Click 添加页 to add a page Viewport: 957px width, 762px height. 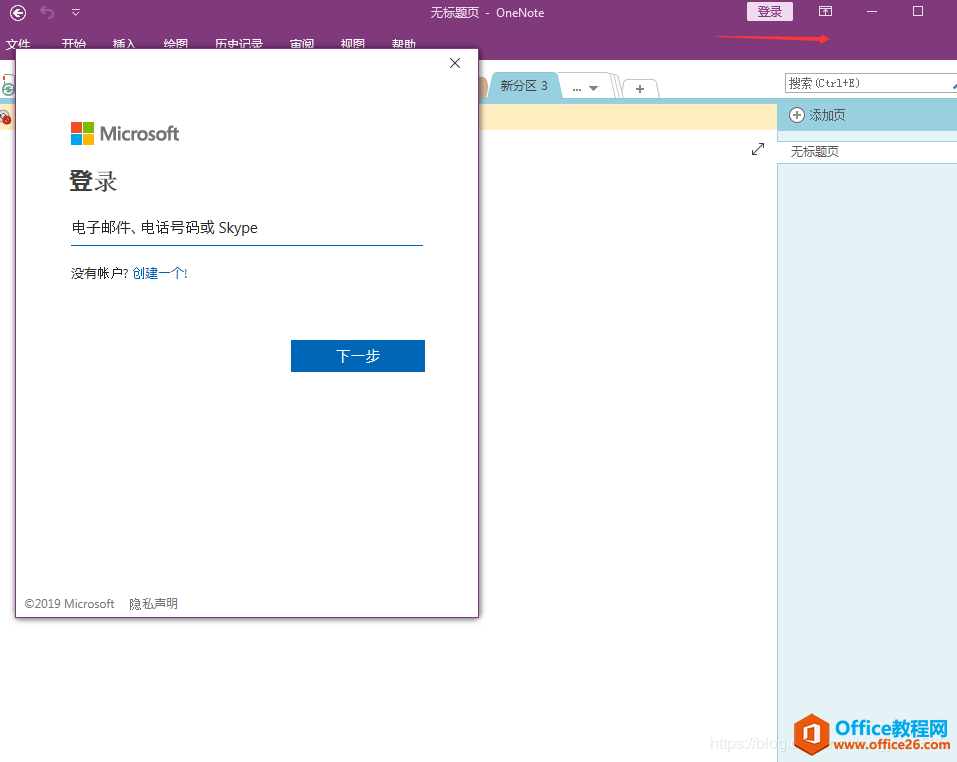pyautogui.click(x=817, y=115)
